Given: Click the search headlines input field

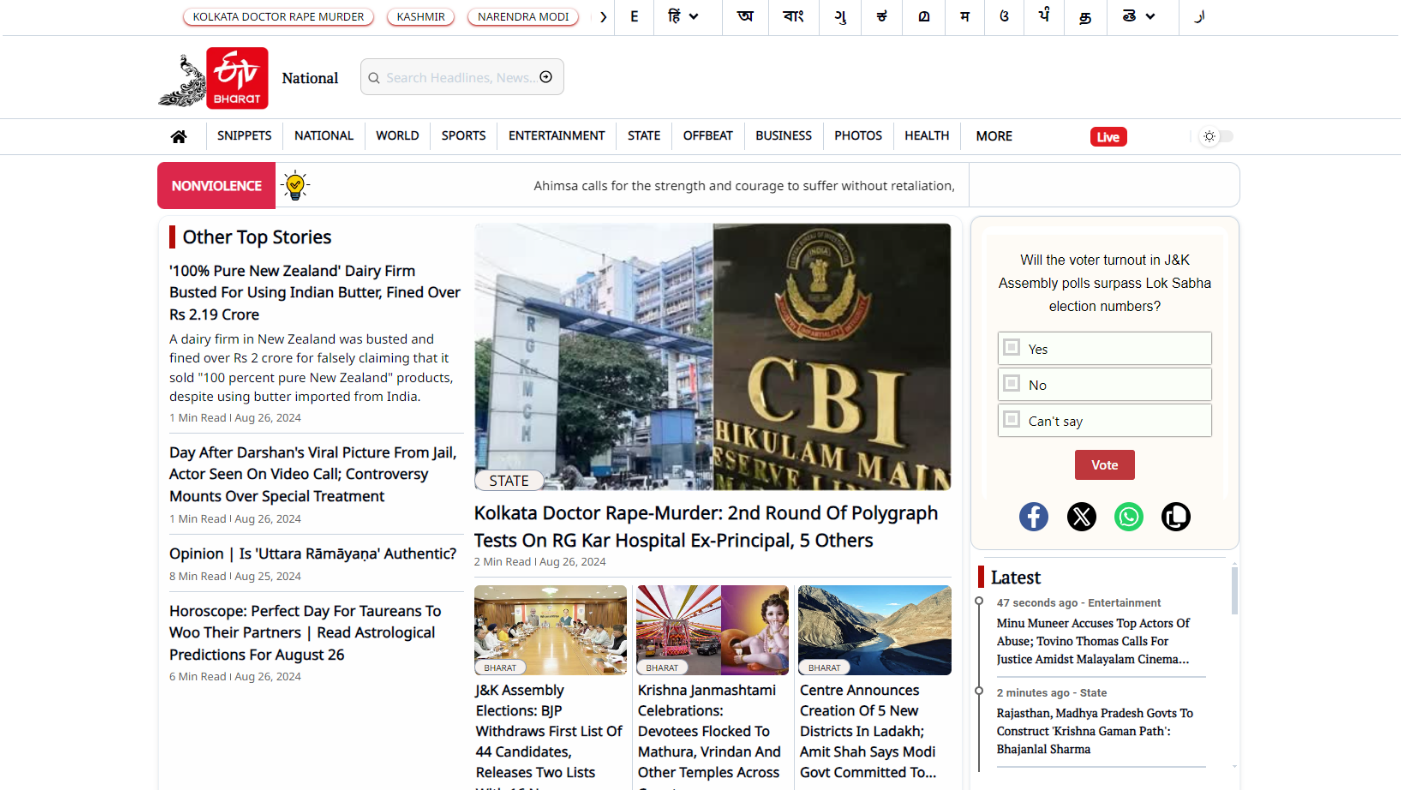Looking at the screenshot, I should click(x=462, y=77).
